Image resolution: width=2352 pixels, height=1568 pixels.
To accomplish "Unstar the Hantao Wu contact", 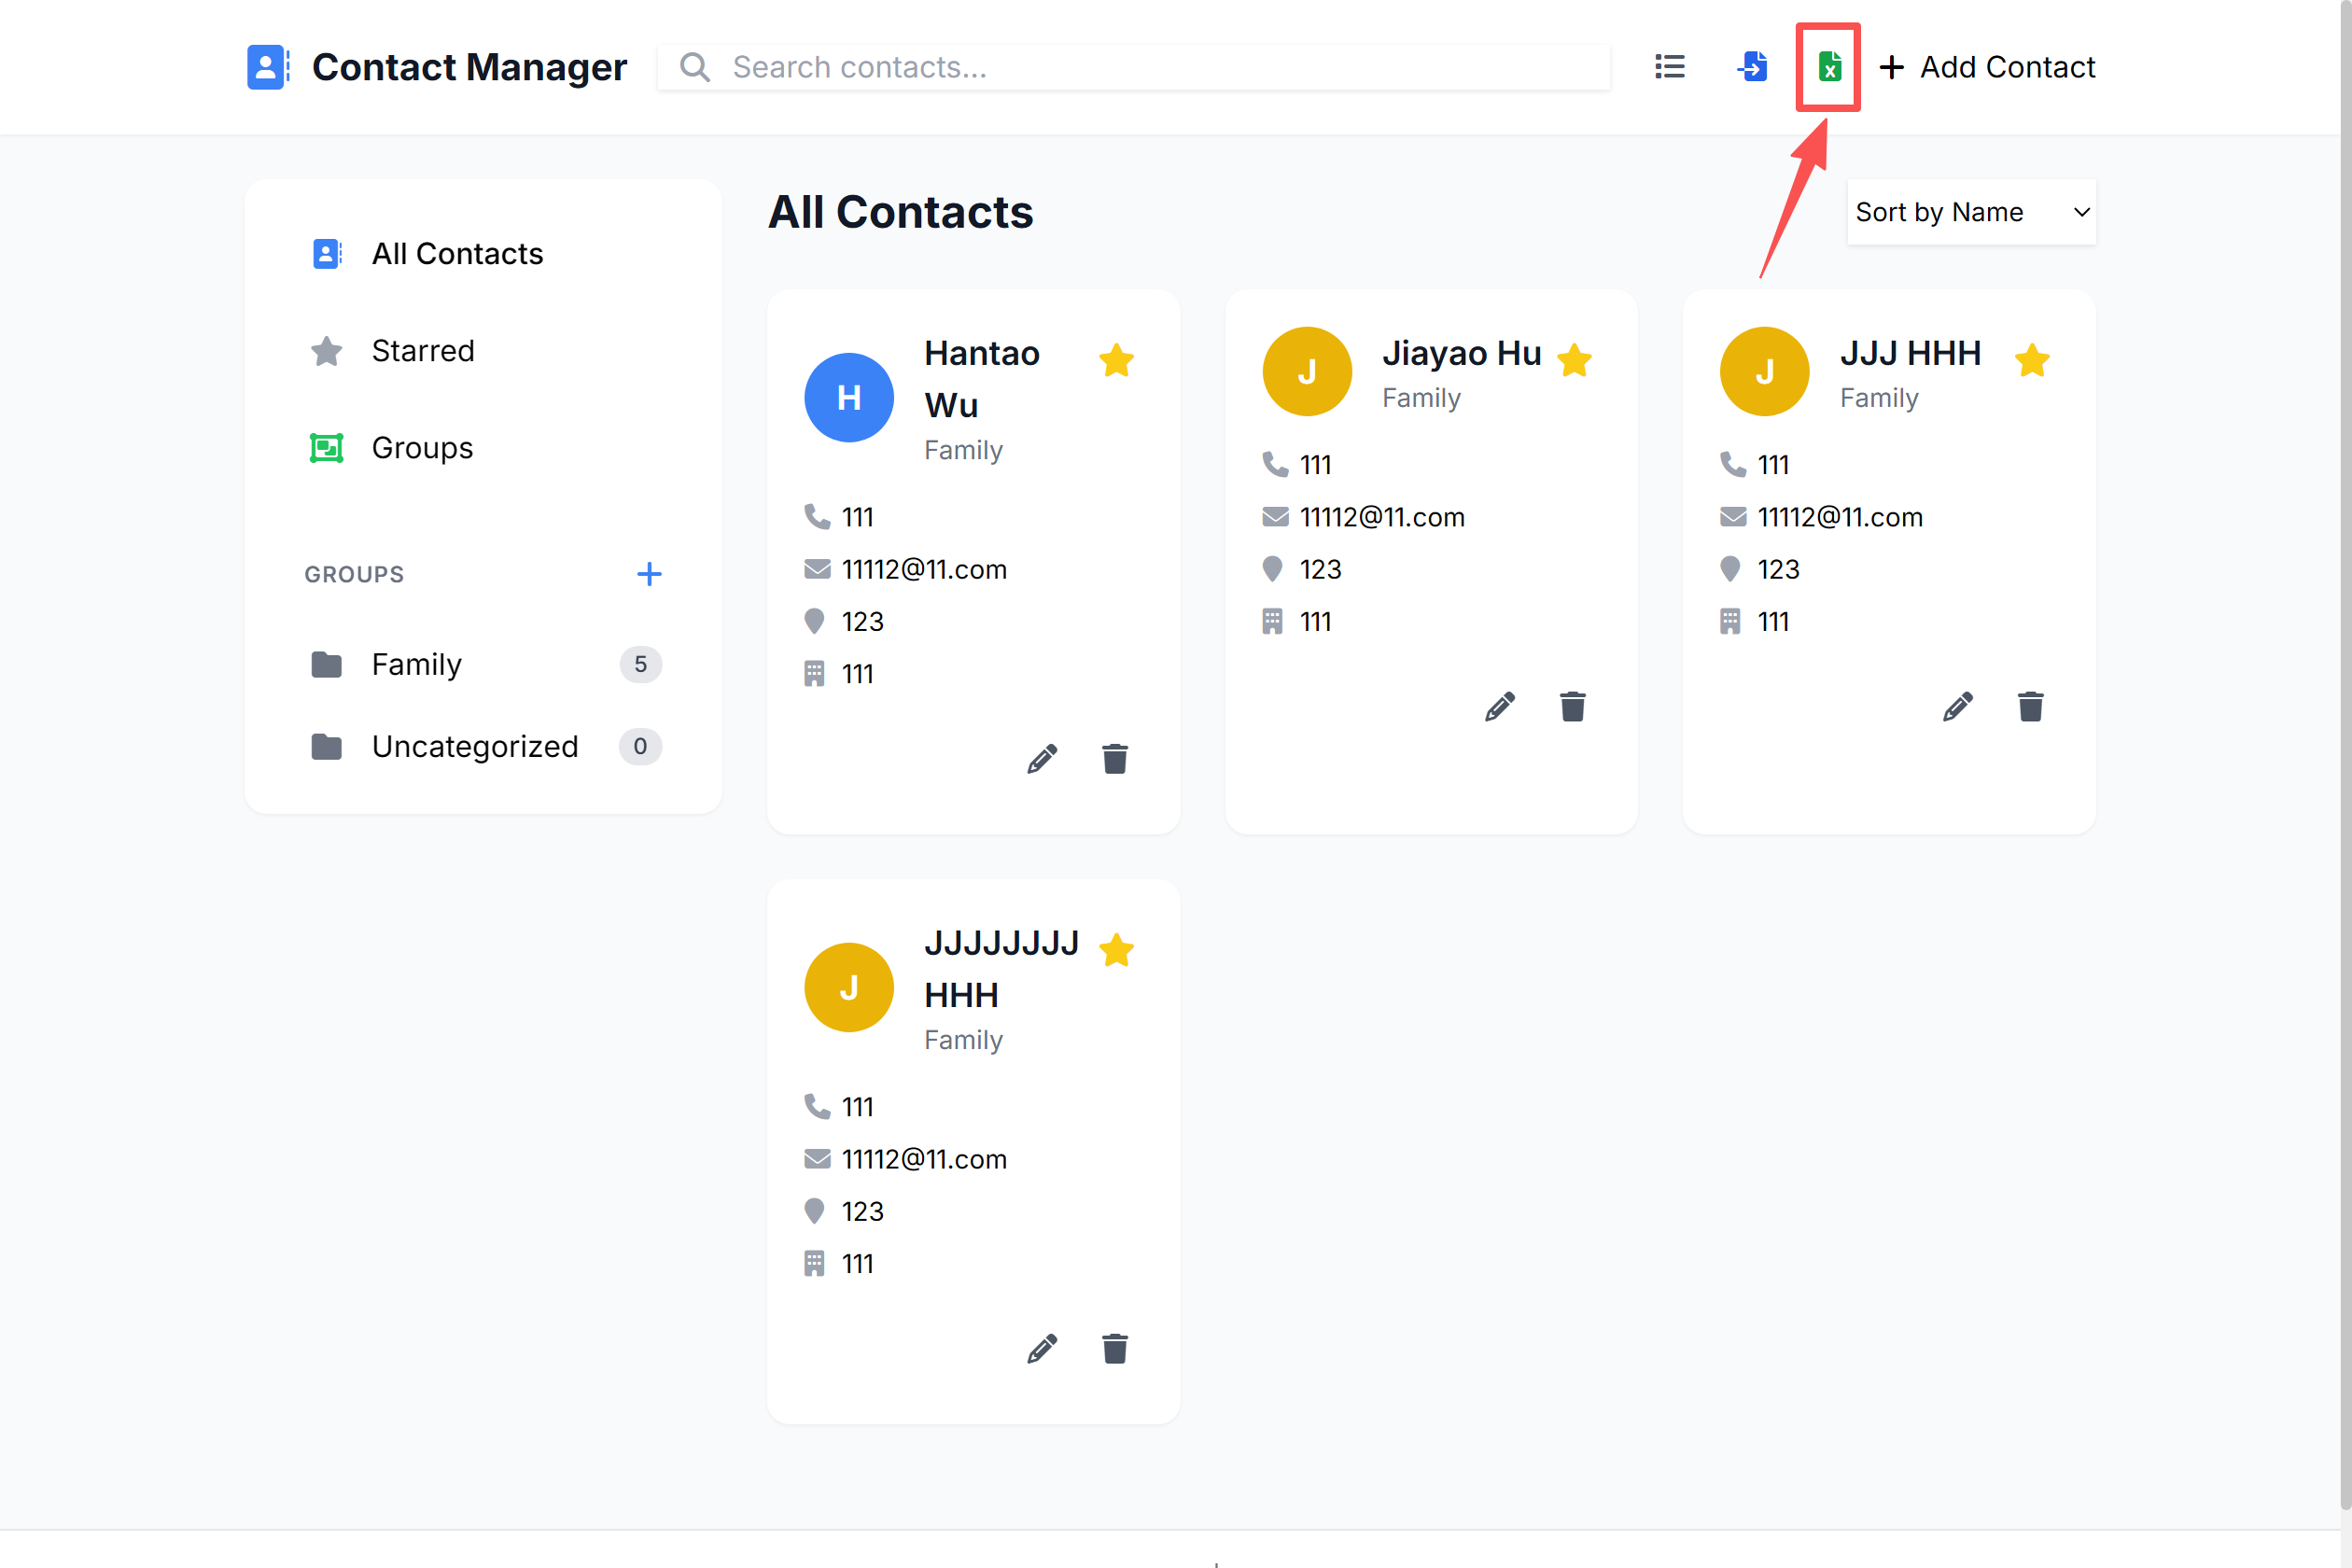I will coord(1116,360).
